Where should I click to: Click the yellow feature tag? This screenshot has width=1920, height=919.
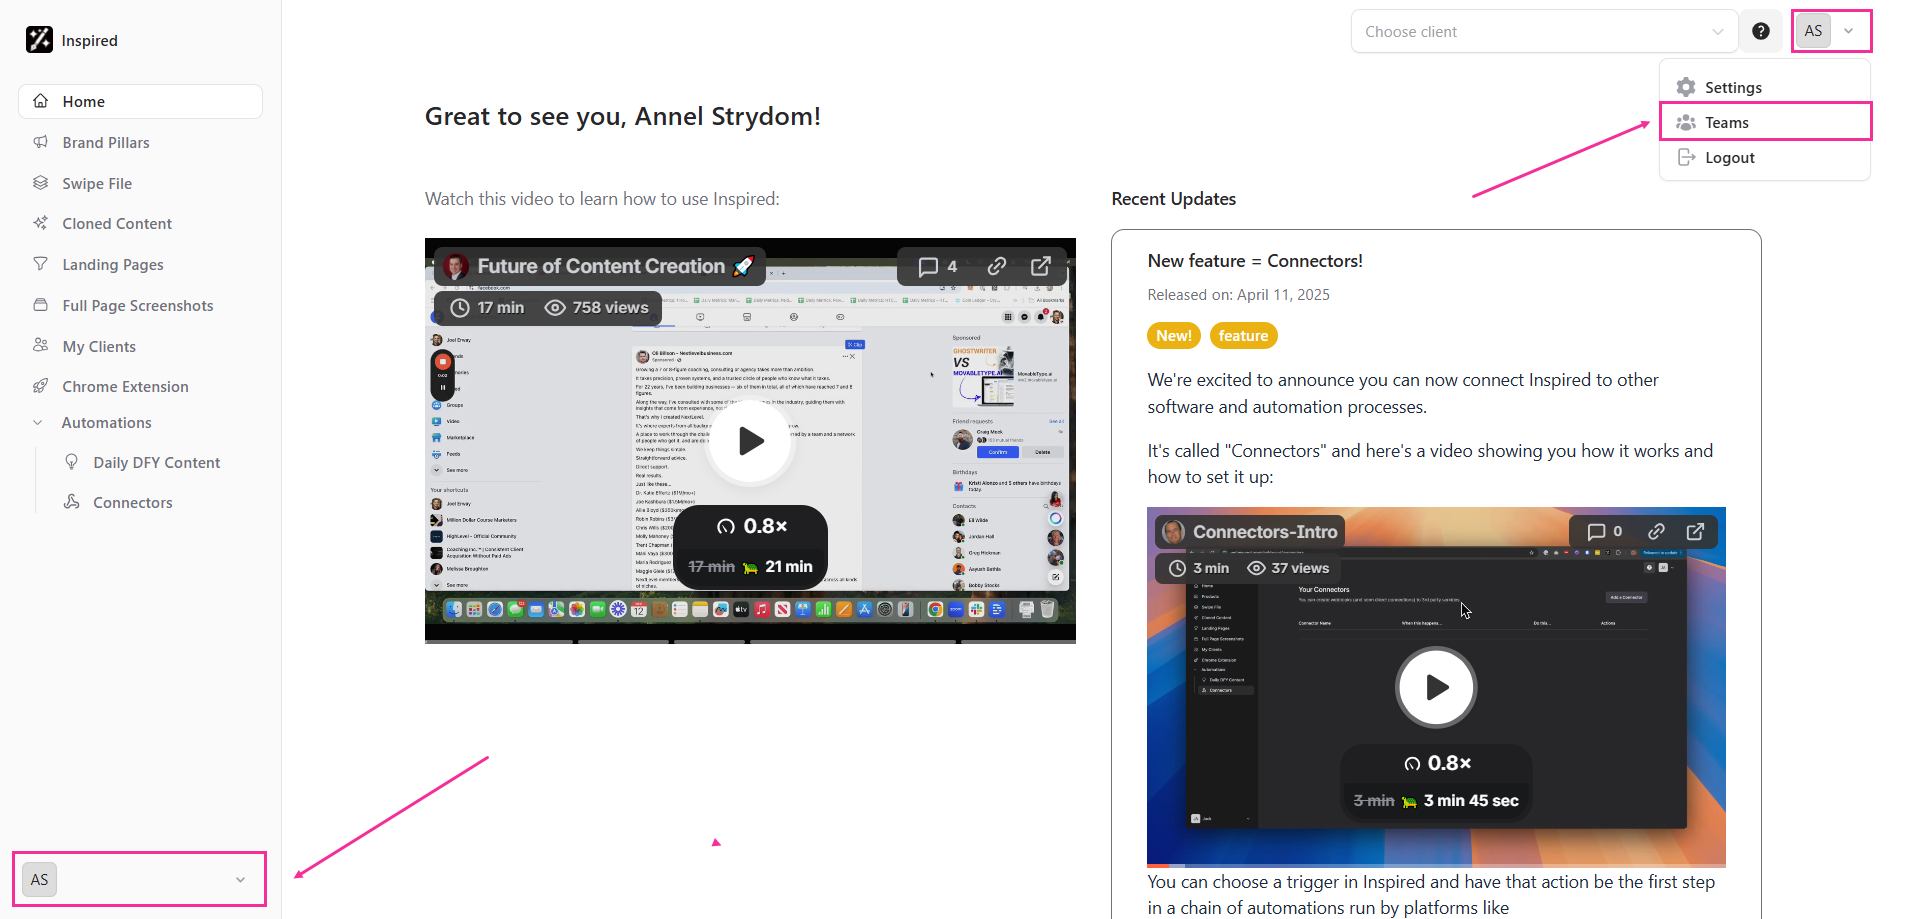coord(1243,336)
